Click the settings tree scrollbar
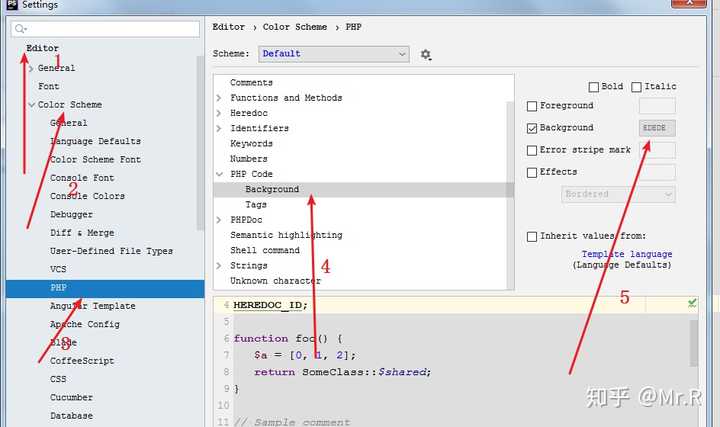 pos(200,142)
